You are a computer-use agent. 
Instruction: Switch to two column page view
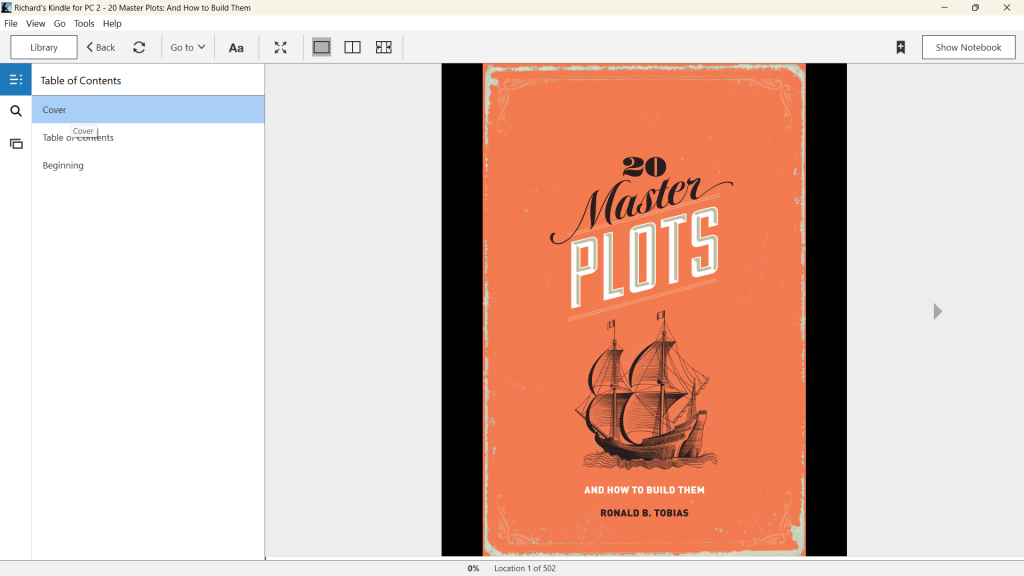(352, 47)
